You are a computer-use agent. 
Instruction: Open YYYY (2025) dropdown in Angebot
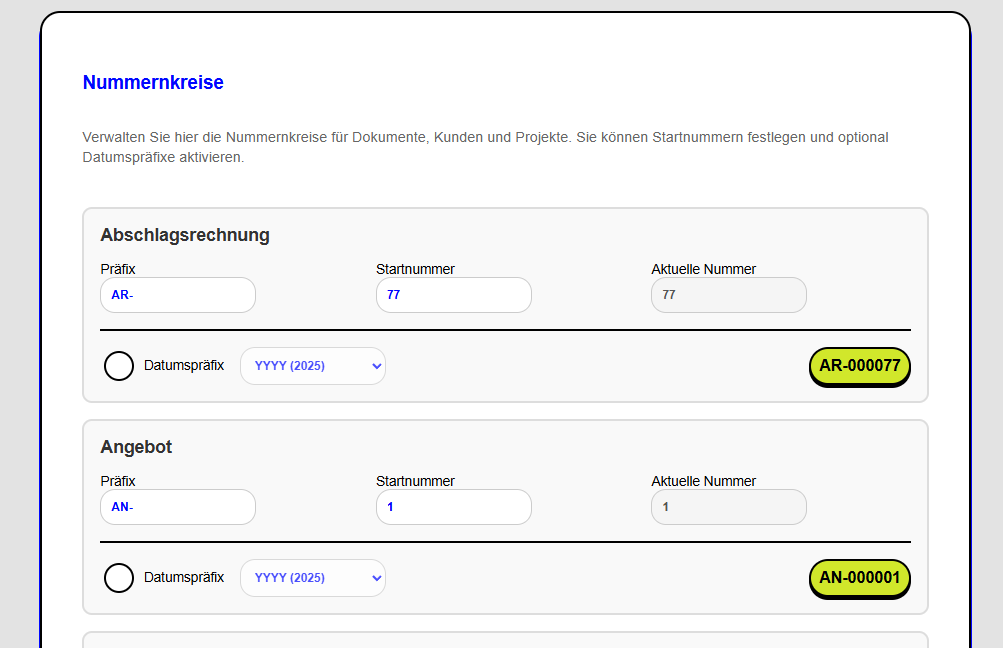tap(312, 578)
